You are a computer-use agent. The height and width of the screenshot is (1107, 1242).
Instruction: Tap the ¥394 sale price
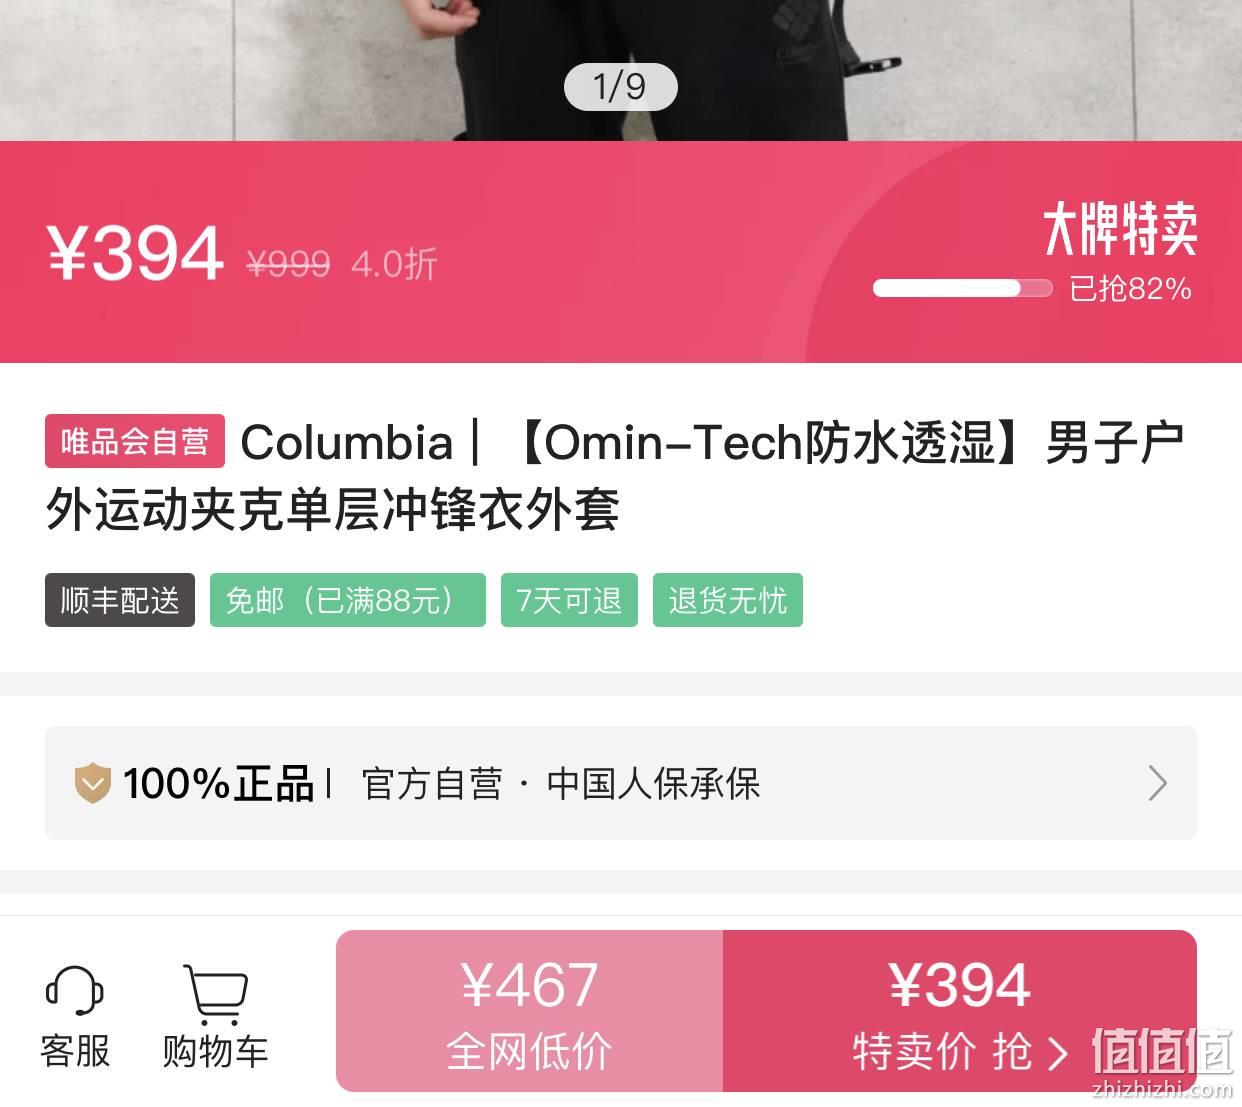pyautogui.click(x=135, y=253)
